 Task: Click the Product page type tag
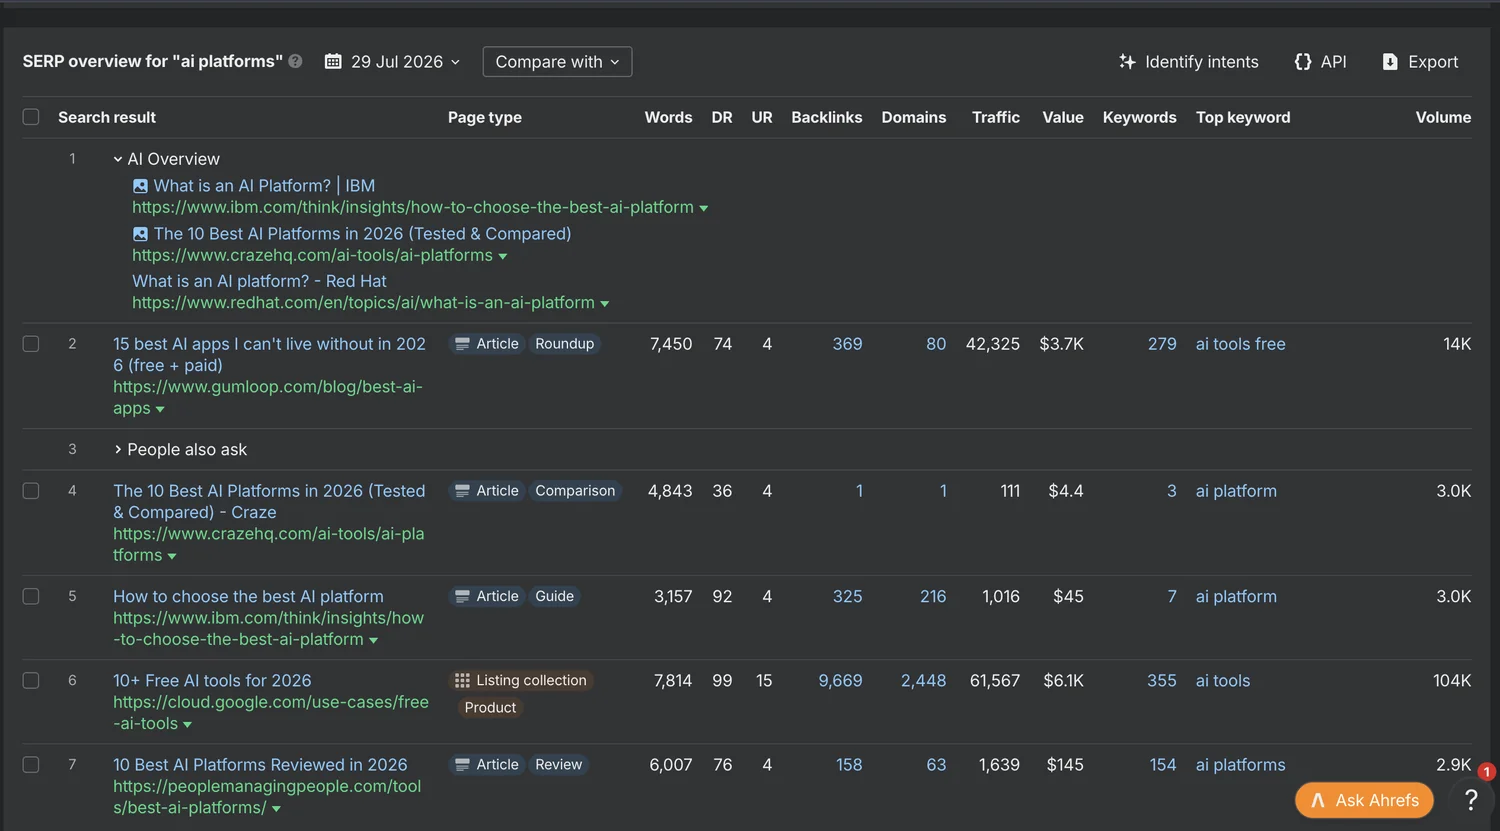pos(490,708)
